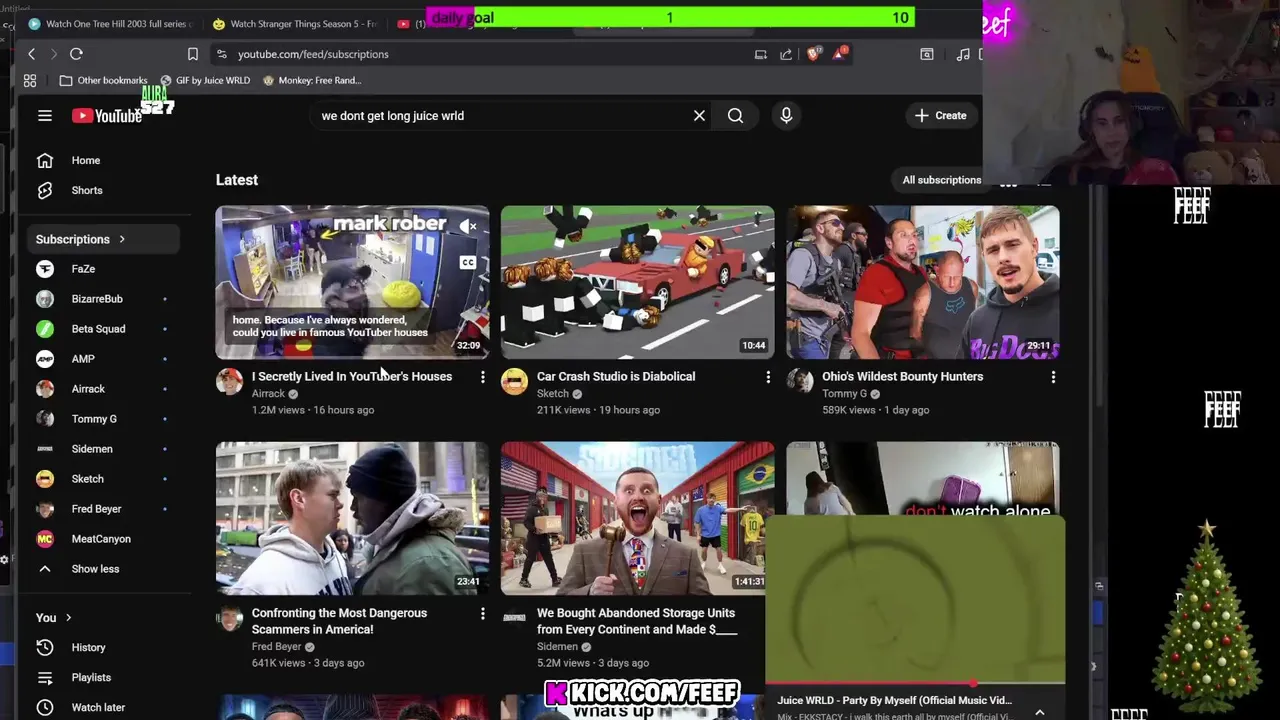Click the magnifier search button
This screenshot has width=1280, height=720.
(x=735, y=116)
